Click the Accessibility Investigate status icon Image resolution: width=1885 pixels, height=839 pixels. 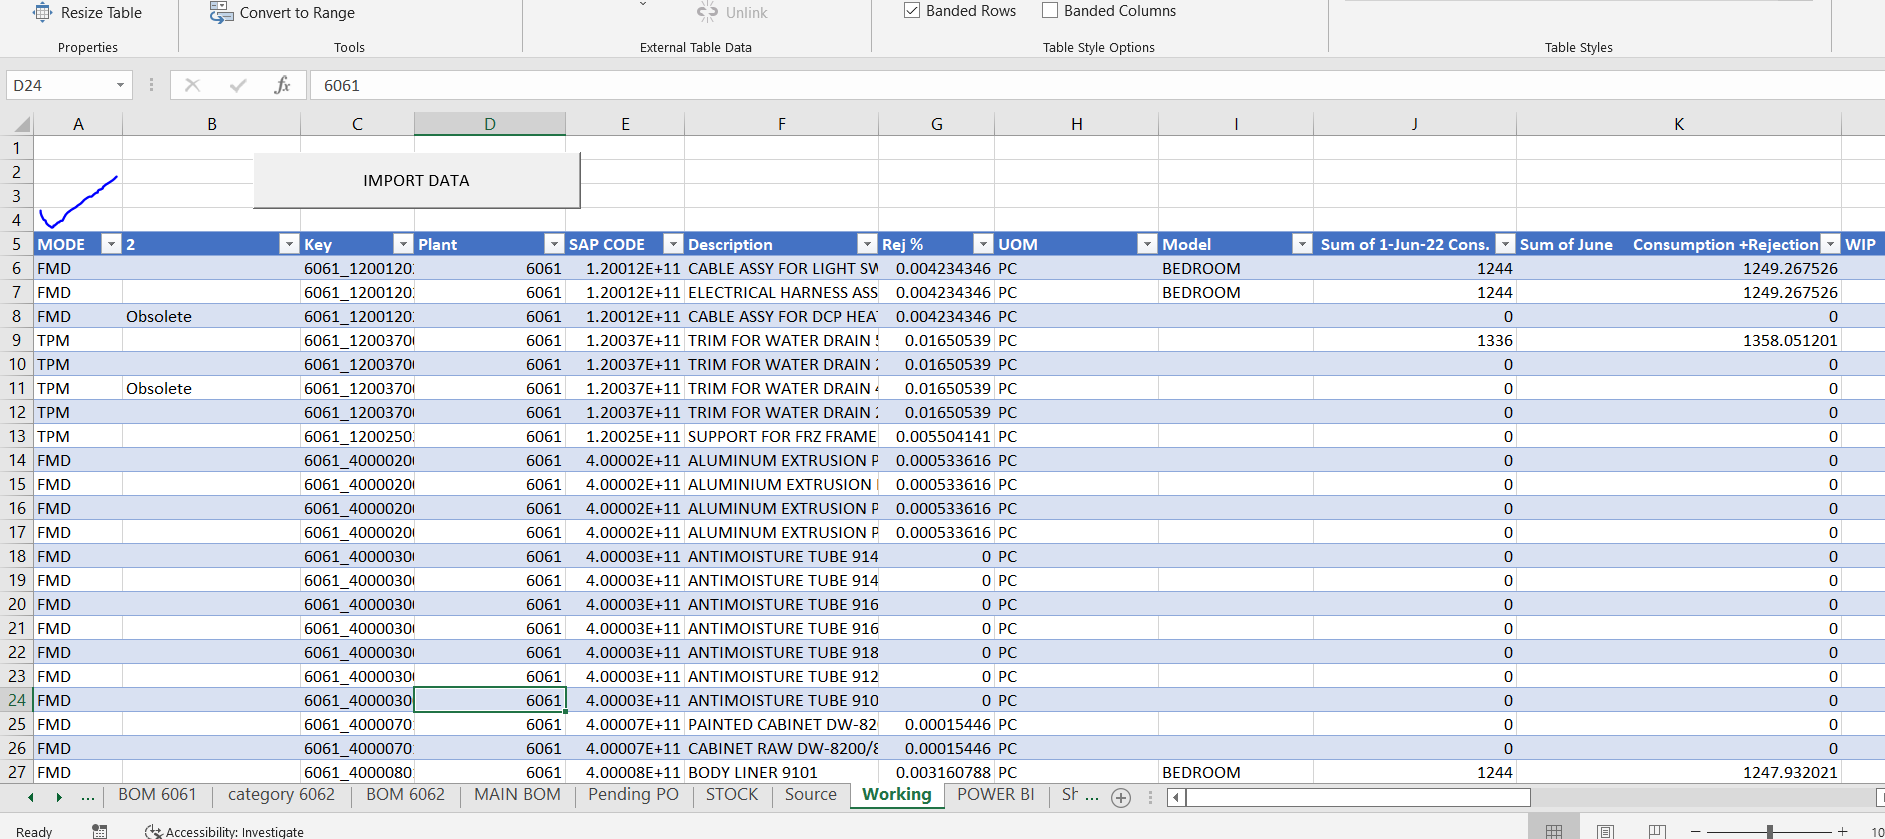click(153, 831)
